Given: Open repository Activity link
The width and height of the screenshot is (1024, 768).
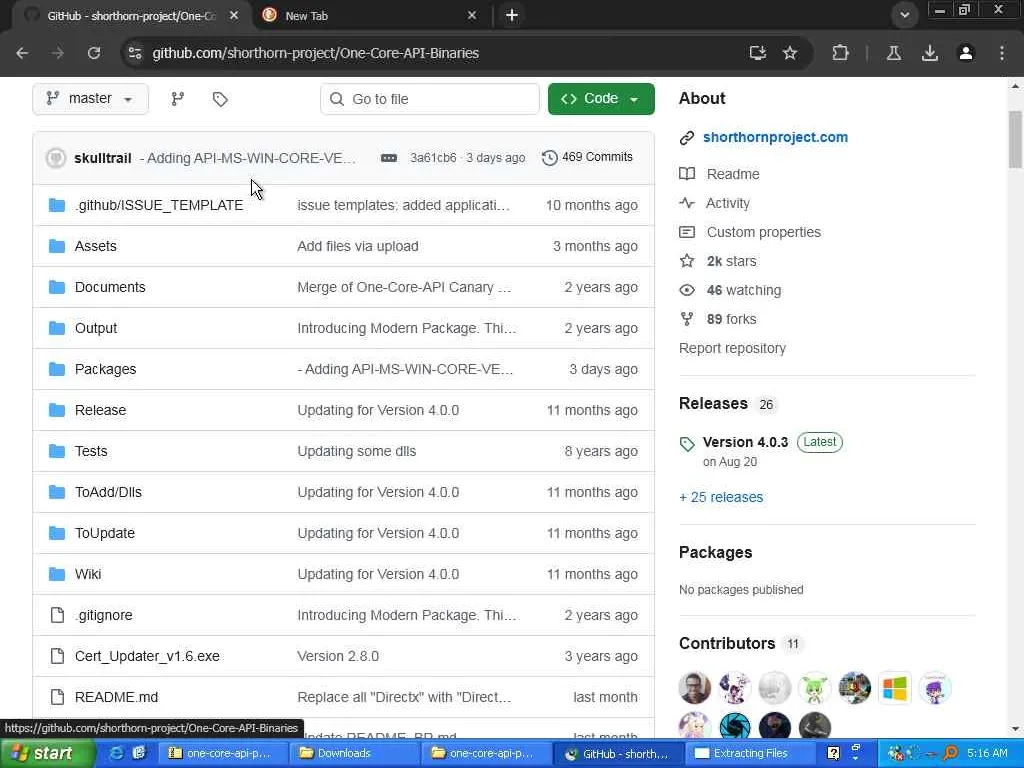Looking at the screenshot, I should pos(728,203).
